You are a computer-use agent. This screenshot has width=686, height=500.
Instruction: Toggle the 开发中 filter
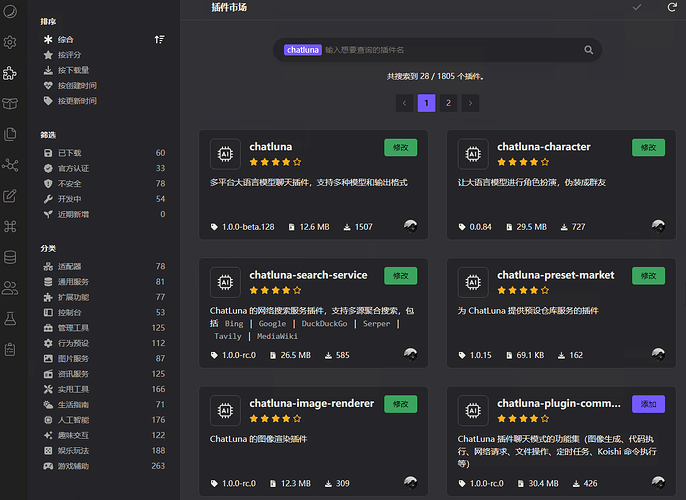104,199
